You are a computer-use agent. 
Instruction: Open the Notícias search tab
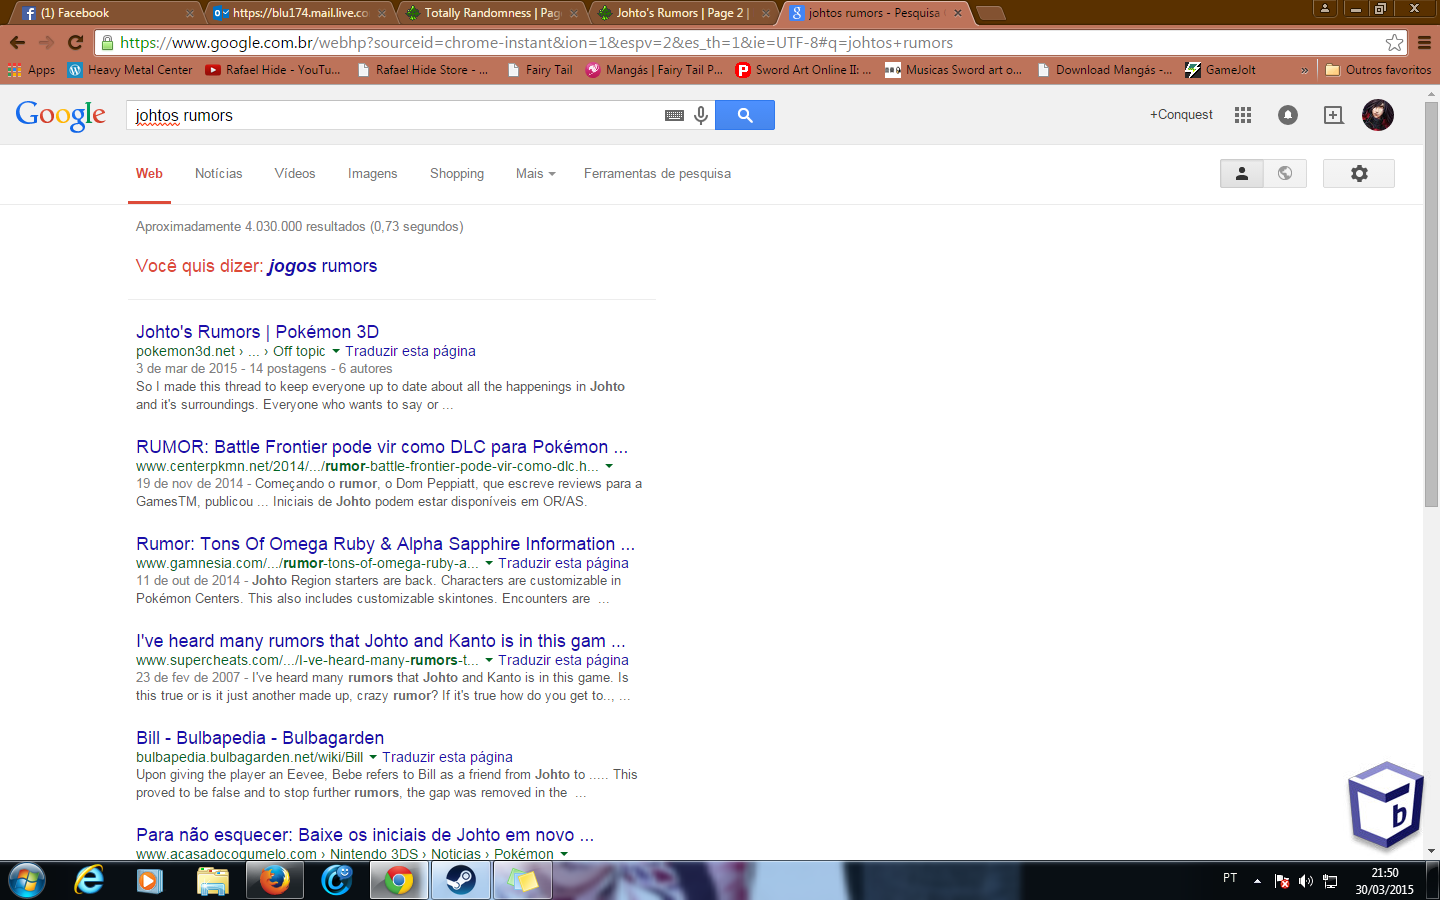coord(218,173)
